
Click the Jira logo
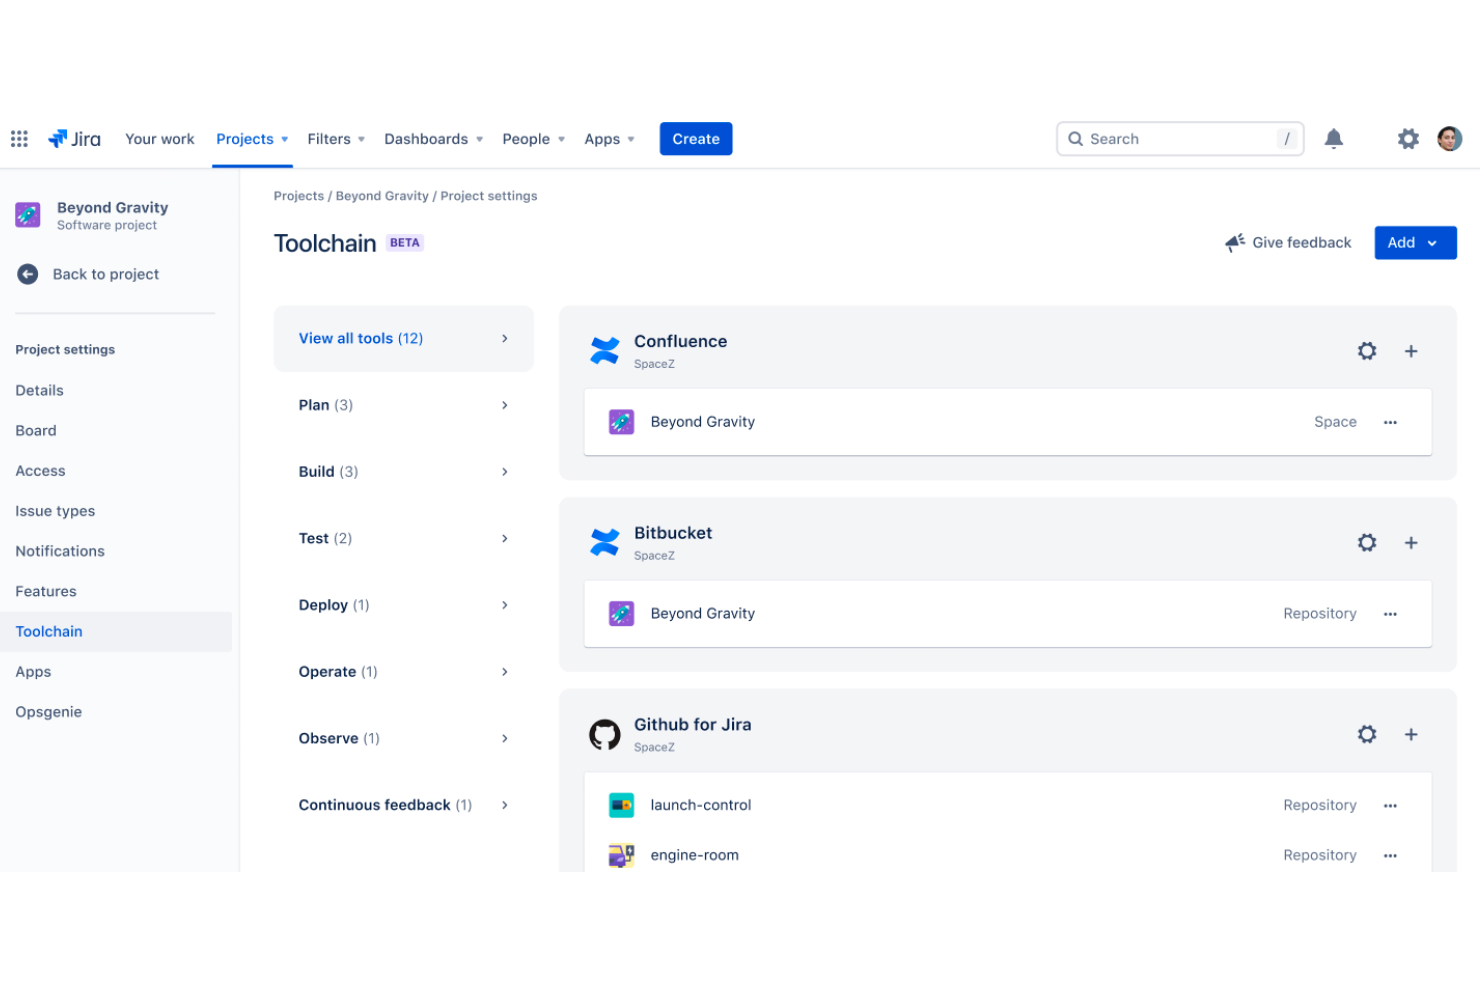pyautogui.click(x=75, y=139)
